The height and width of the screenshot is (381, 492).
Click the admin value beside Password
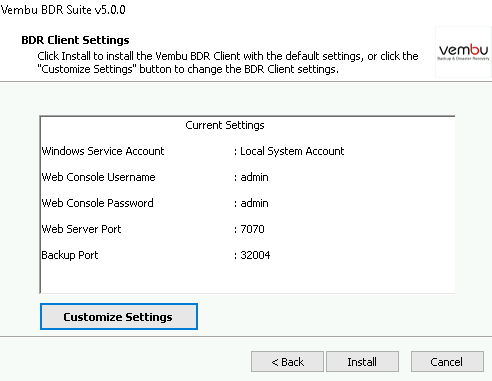click(254, 203)
